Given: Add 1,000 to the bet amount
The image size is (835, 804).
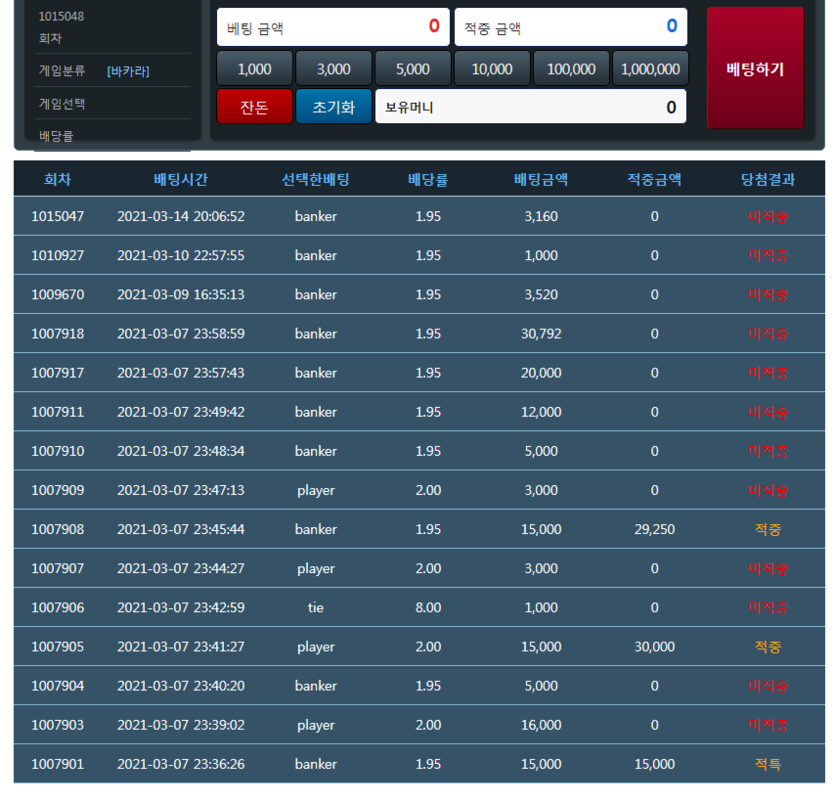Looking at the screenshot, I should (255, 69).
